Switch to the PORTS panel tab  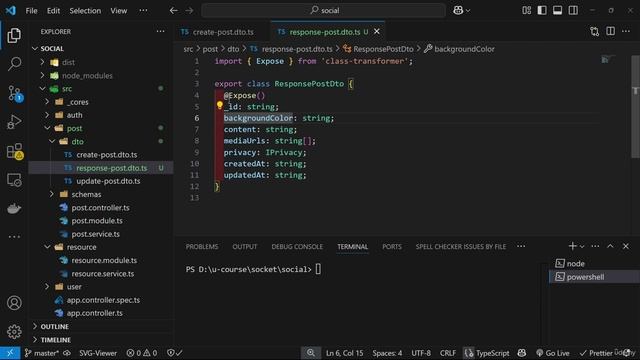pos(392,247)
